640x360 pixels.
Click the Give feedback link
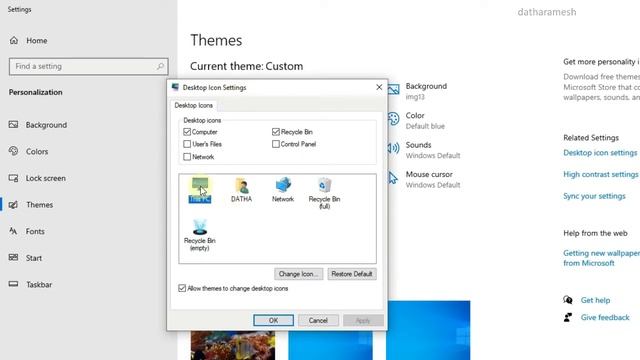[605, 317]
